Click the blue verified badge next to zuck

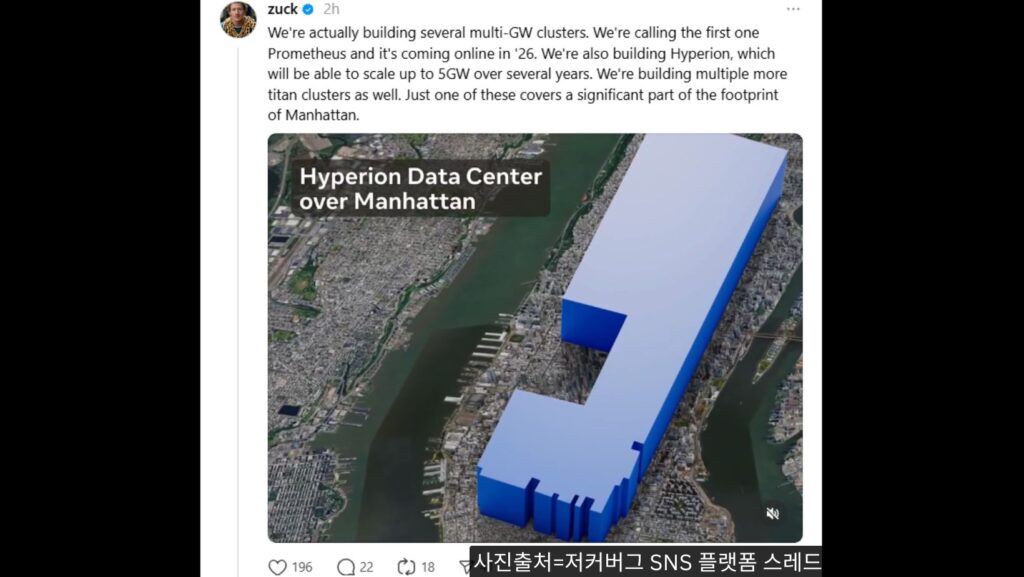tap(308, 9)
